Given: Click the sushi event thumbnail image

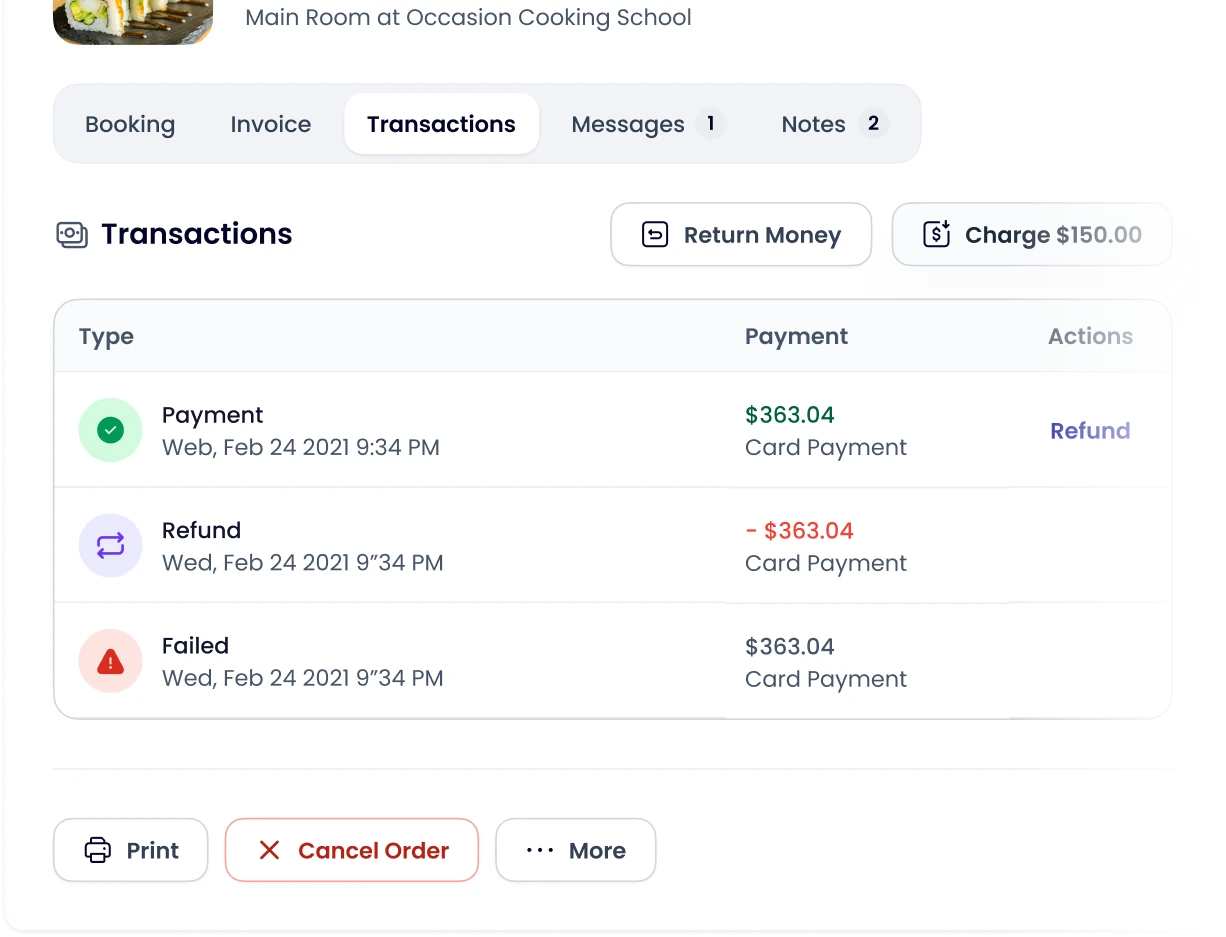Looking at the screenshot, I should [133, 22].
